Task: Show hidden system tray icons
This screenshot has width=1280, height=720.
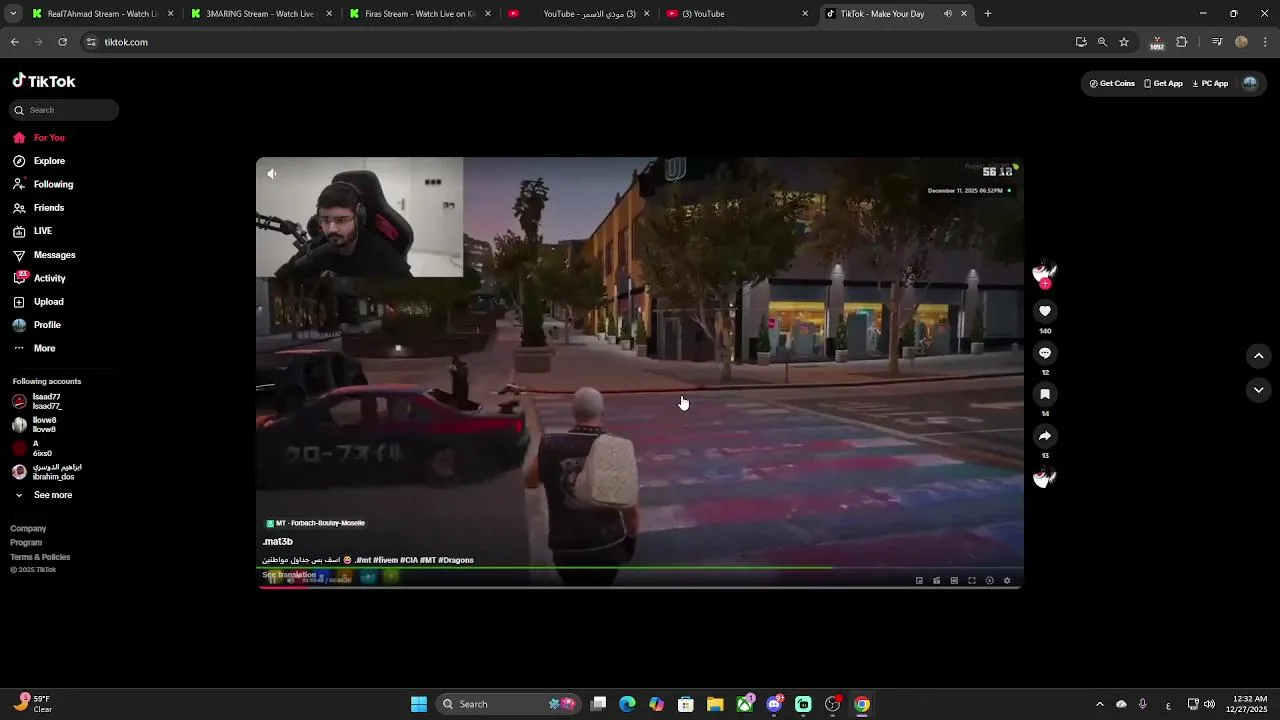Action: 1099,704
